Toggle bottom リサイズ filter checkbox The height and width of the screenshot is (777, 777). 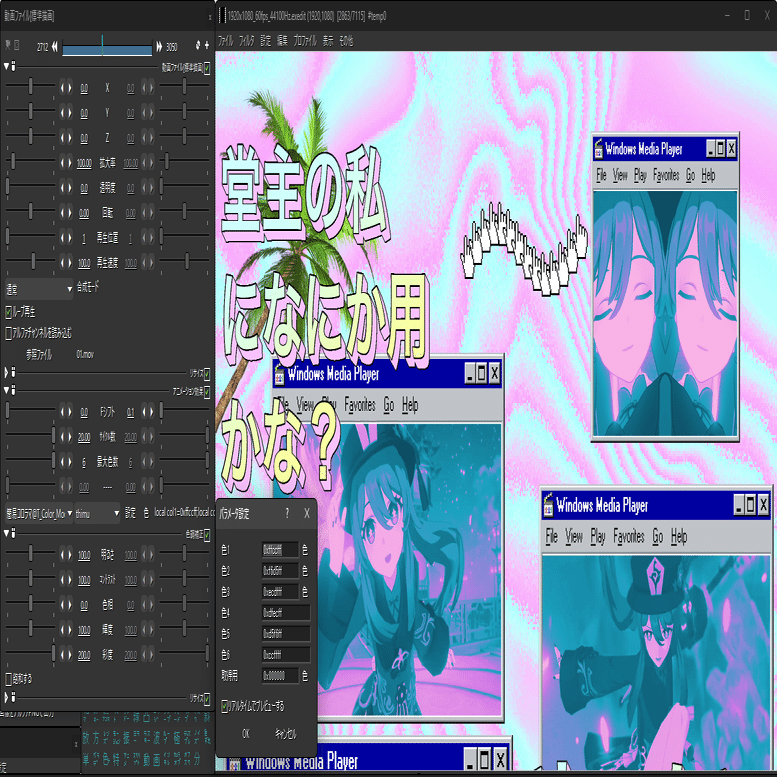(x=207, y=698)
